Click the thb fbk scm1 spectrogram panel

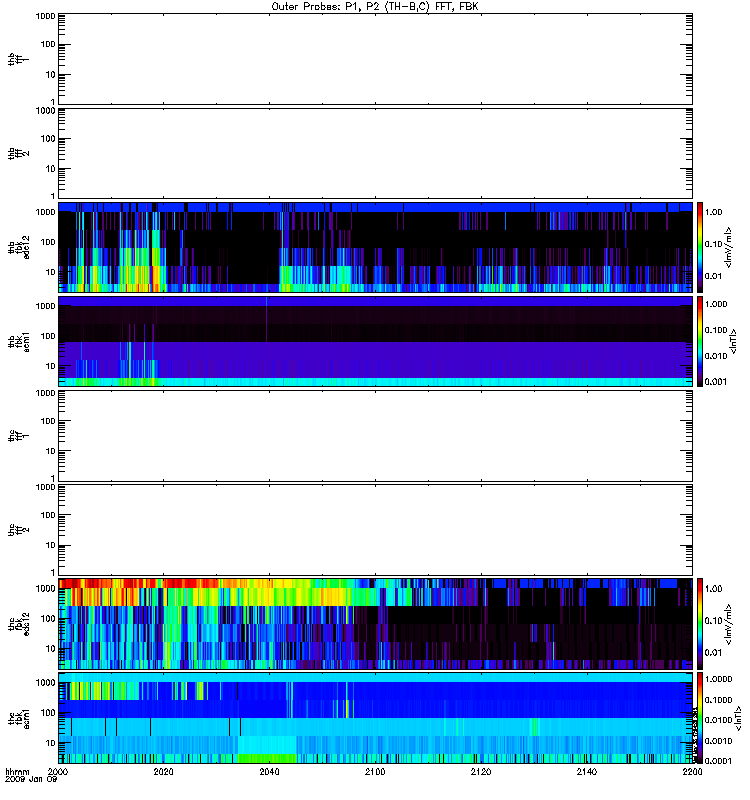coord(375,341)
